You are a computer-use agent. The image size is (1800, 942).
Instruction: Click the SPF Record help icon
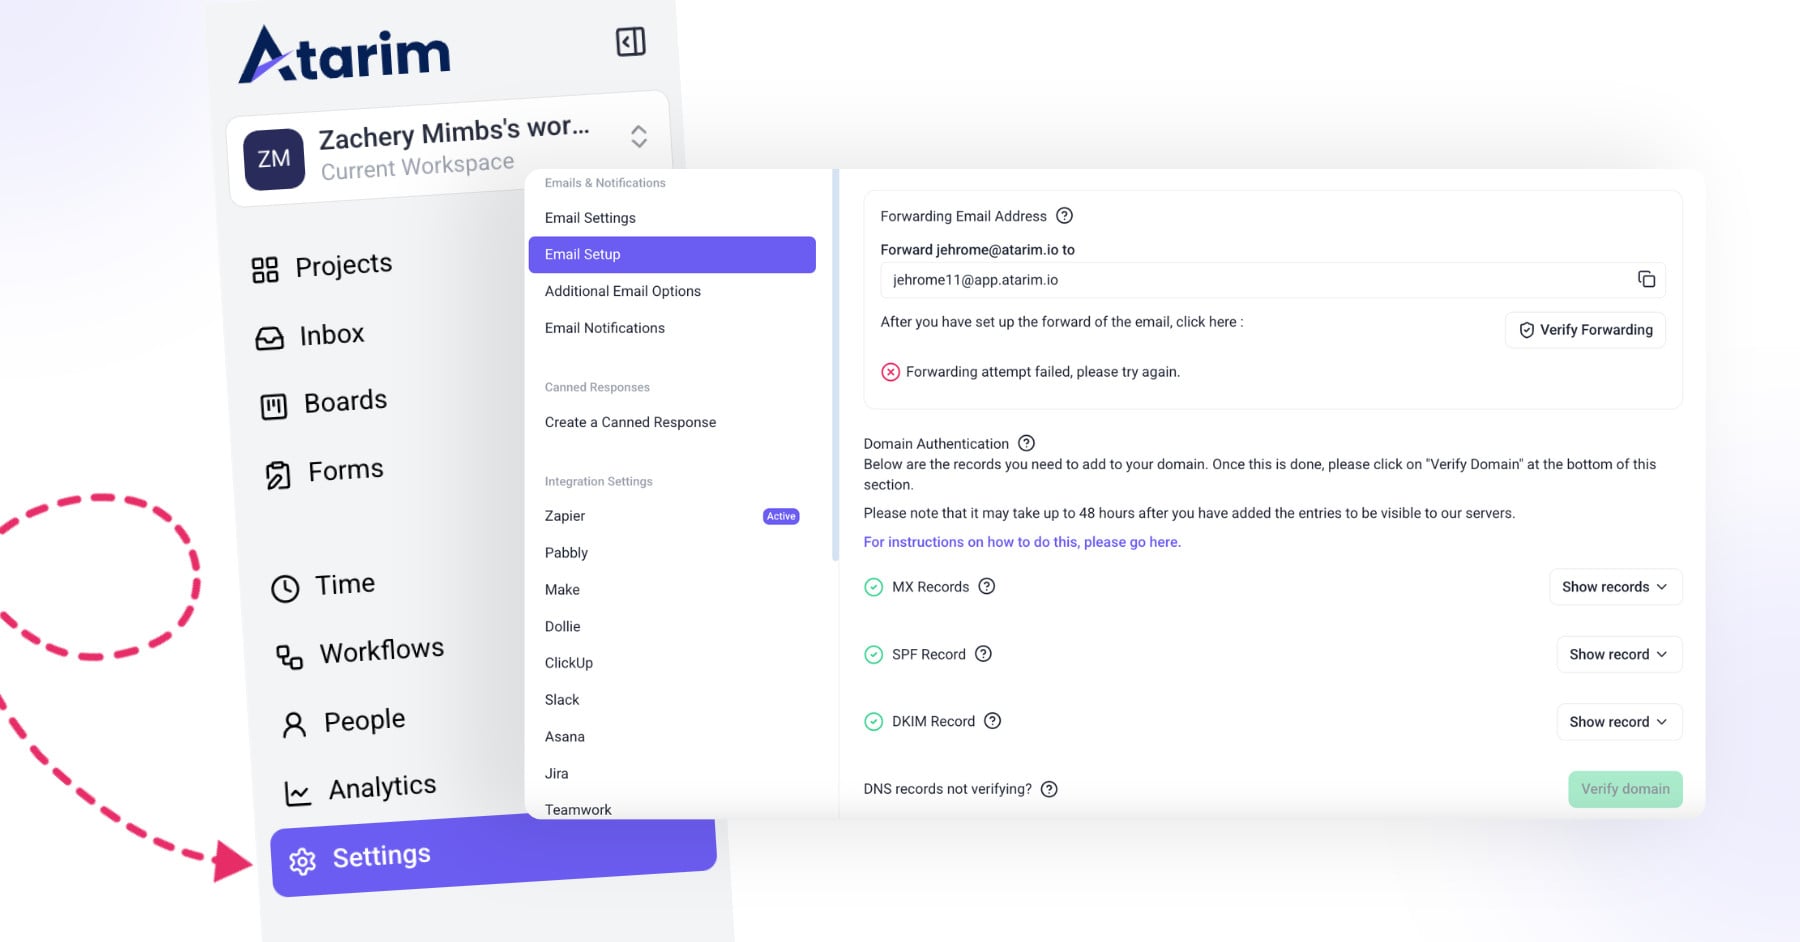point(983,654)
